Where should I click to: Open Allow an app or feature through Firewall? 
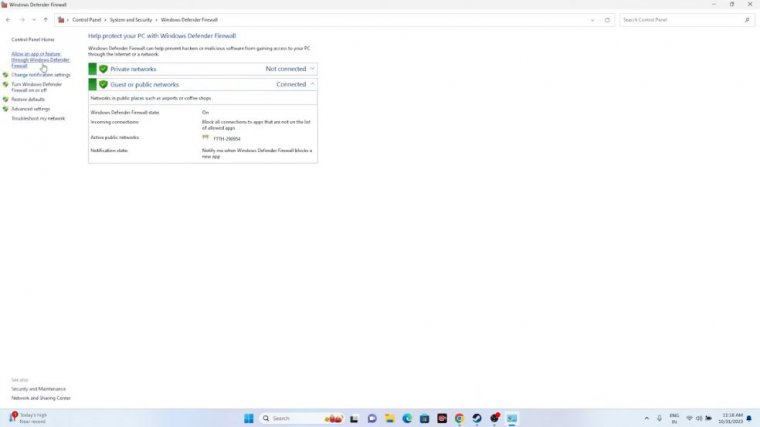40,59
